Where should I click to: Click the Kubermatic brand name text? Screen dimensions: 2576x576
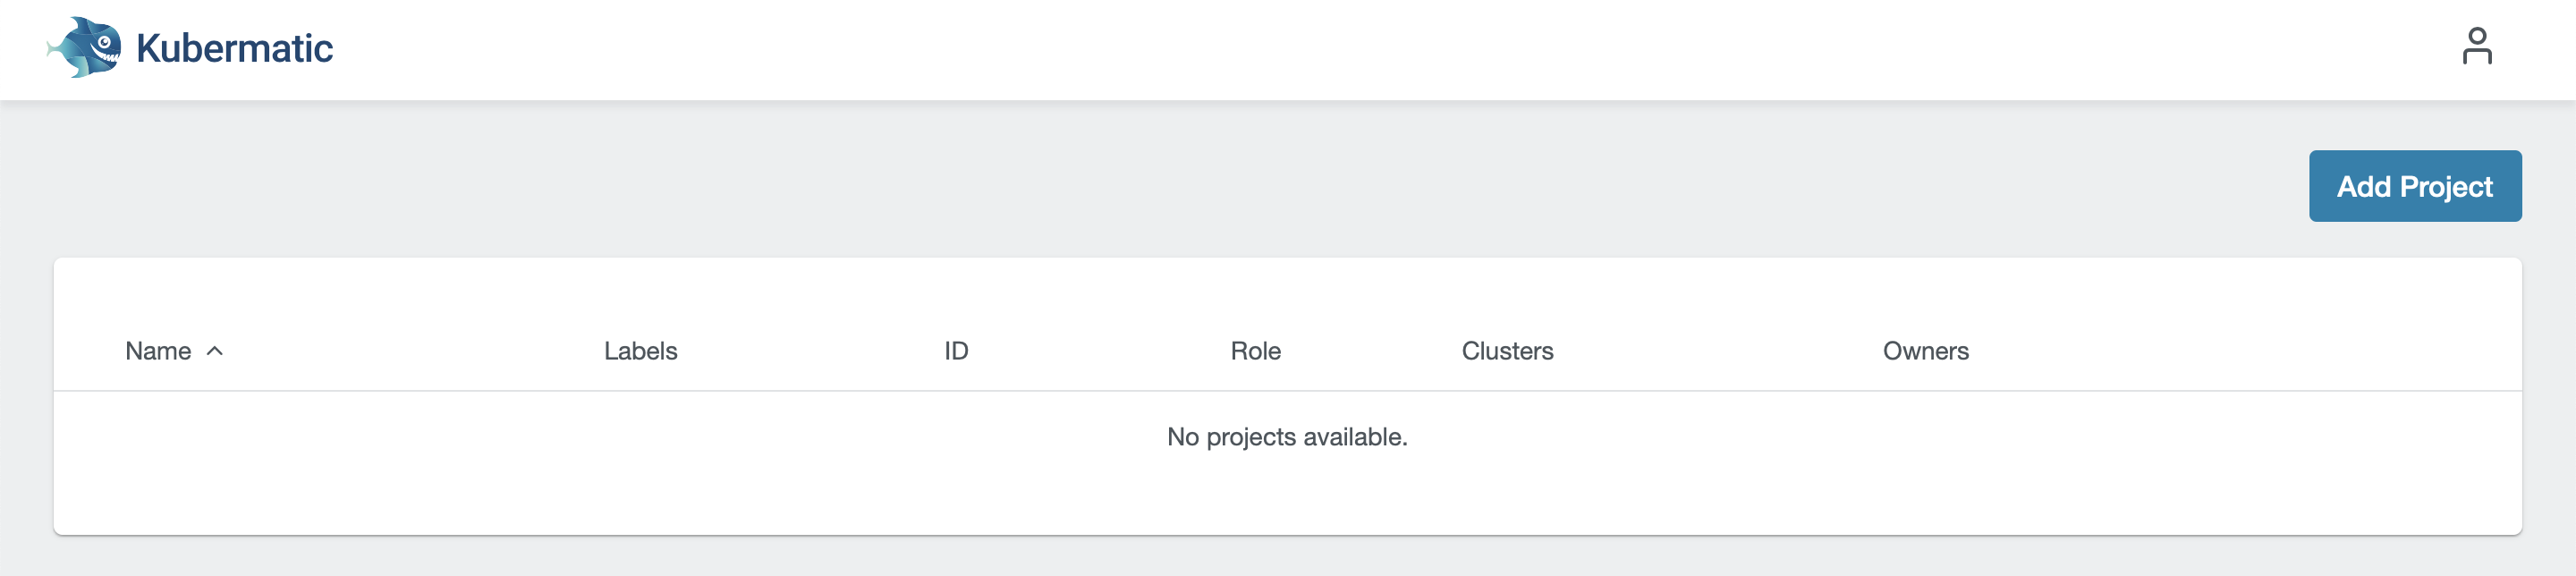coord(233,46)
